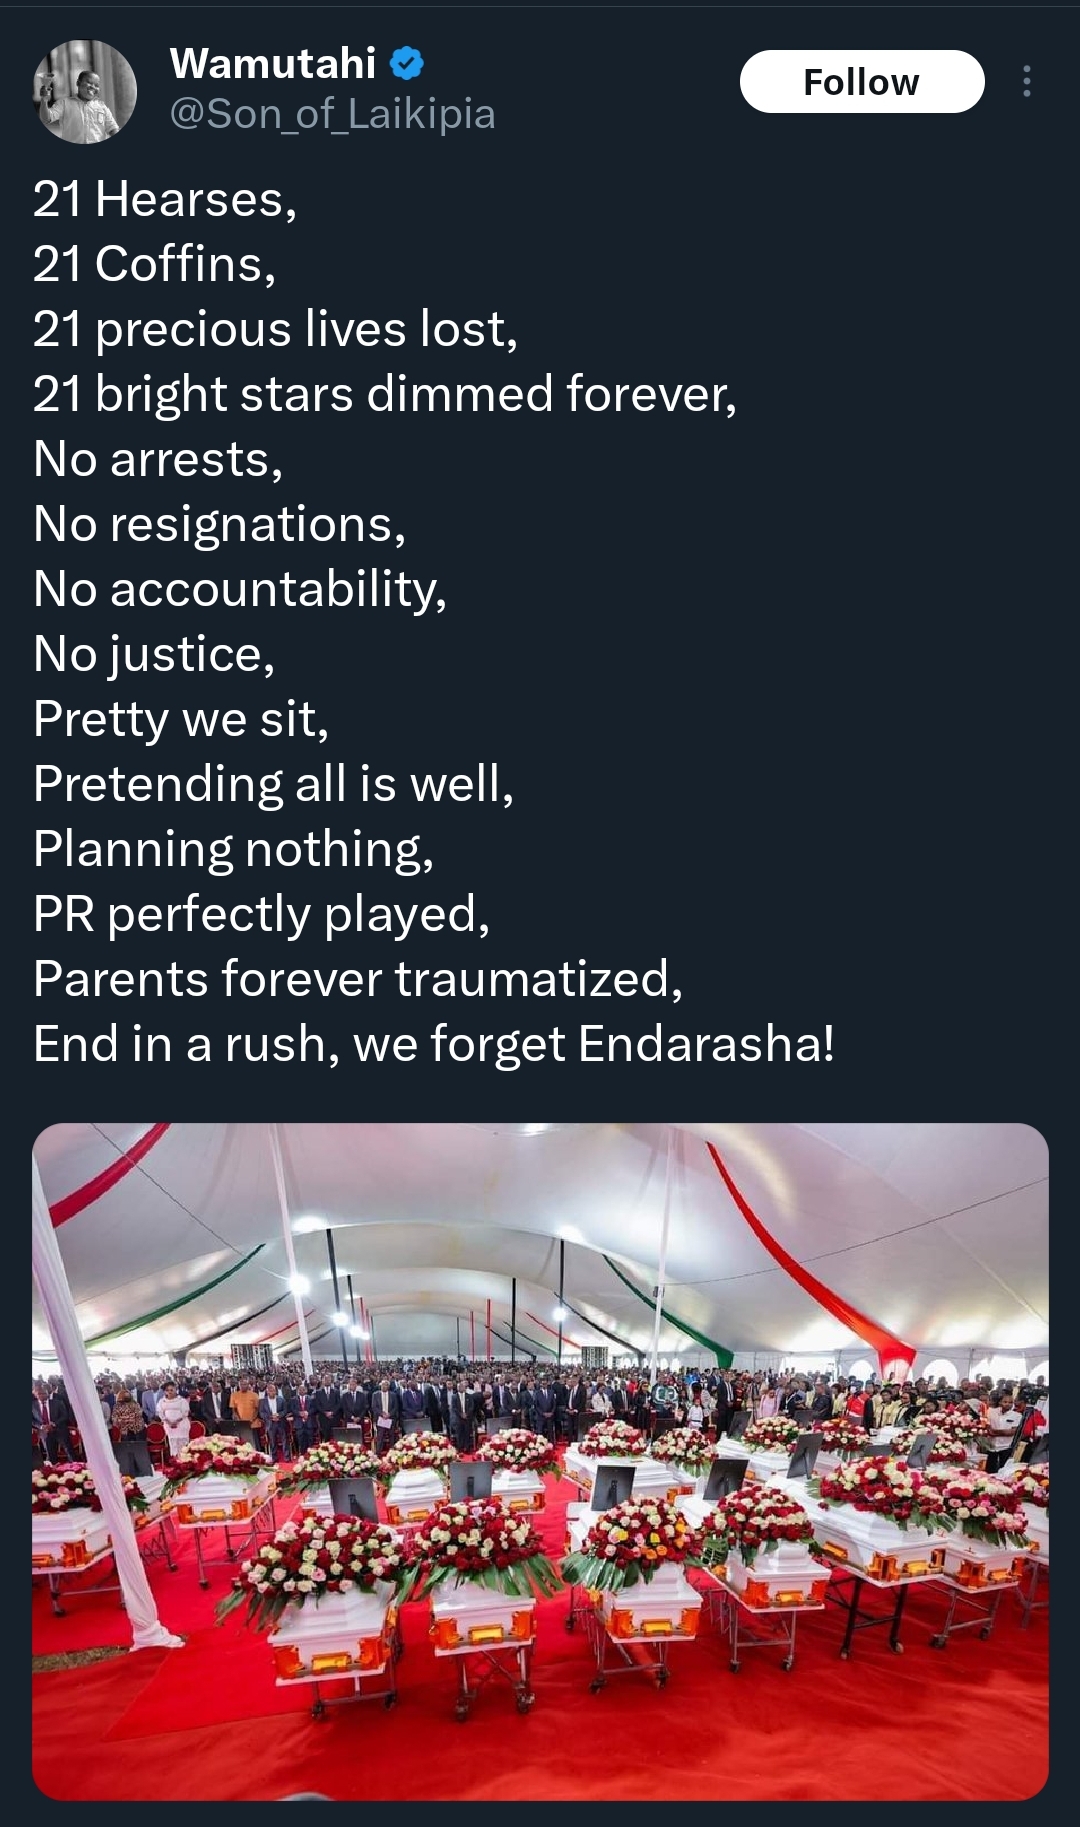Image resolution: width=1080 pixels, height=1827 pixels.
Task: Click the '21 Hearses,' text line
Action: click(x=165, y=199)
